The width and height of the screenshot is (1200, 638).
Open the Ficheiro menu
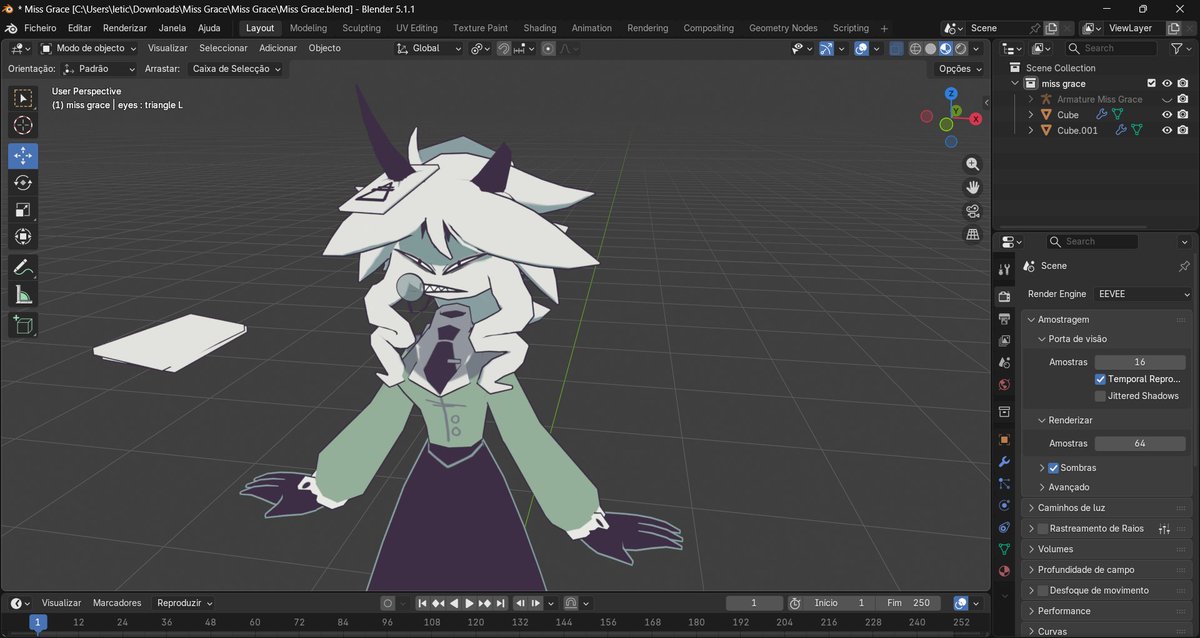coord(40,28)
